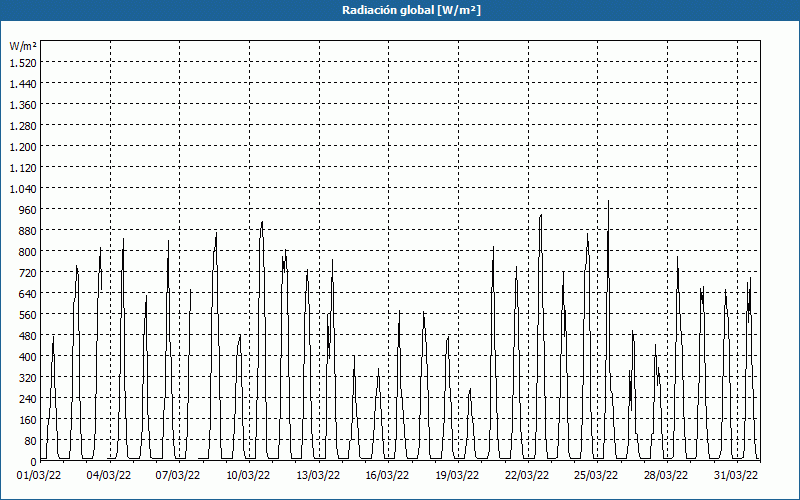Click the 480 y-axis label
Screen dimensions: 800x500
coord(28,336)
